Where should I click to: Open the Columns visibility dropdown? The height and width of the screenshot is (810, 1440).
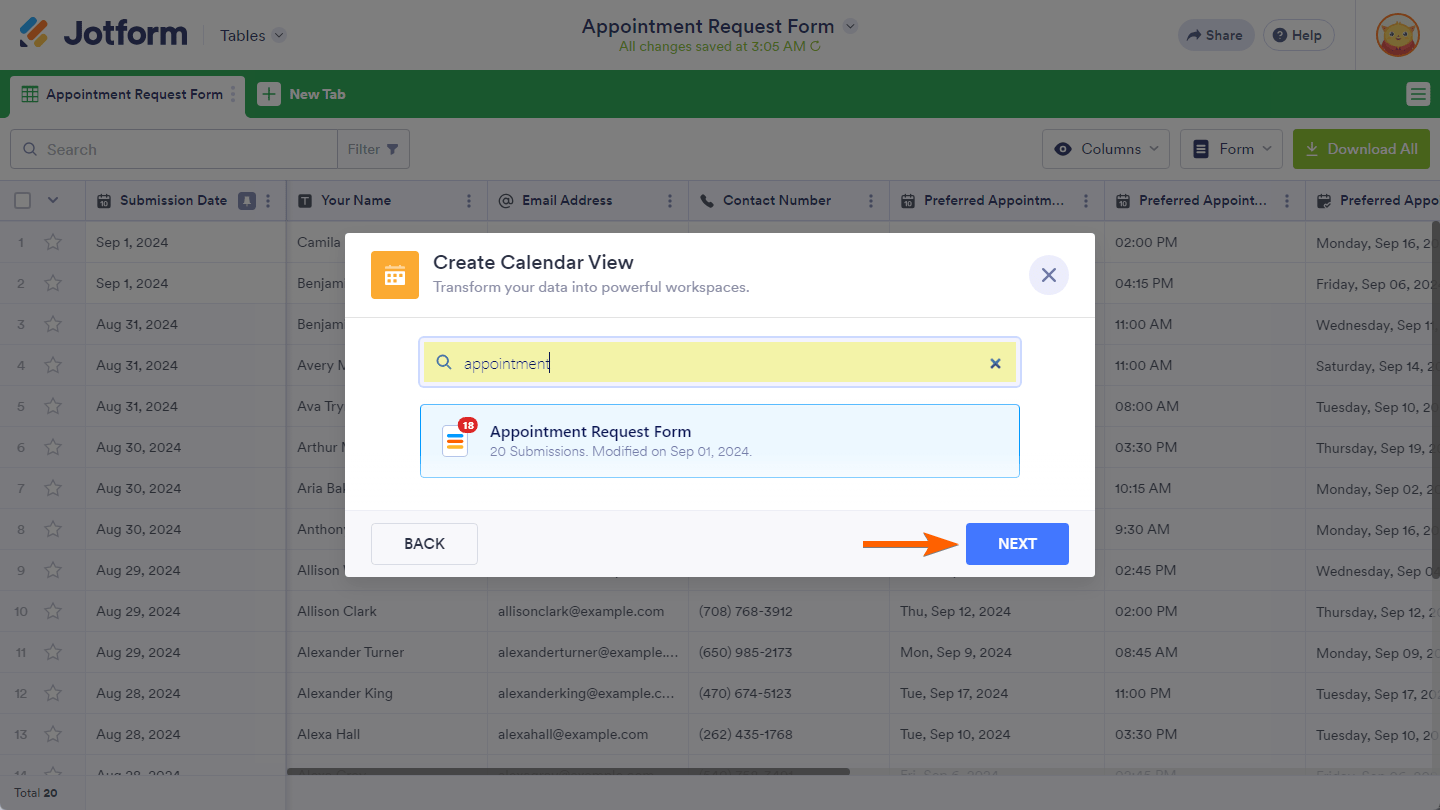(1106, 149)
